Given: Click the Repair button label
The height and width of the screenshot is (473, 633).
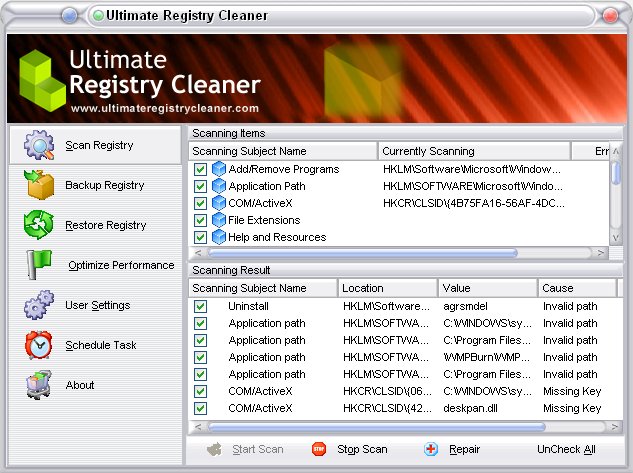Looking at the screenshot, I should click(464, 449).
